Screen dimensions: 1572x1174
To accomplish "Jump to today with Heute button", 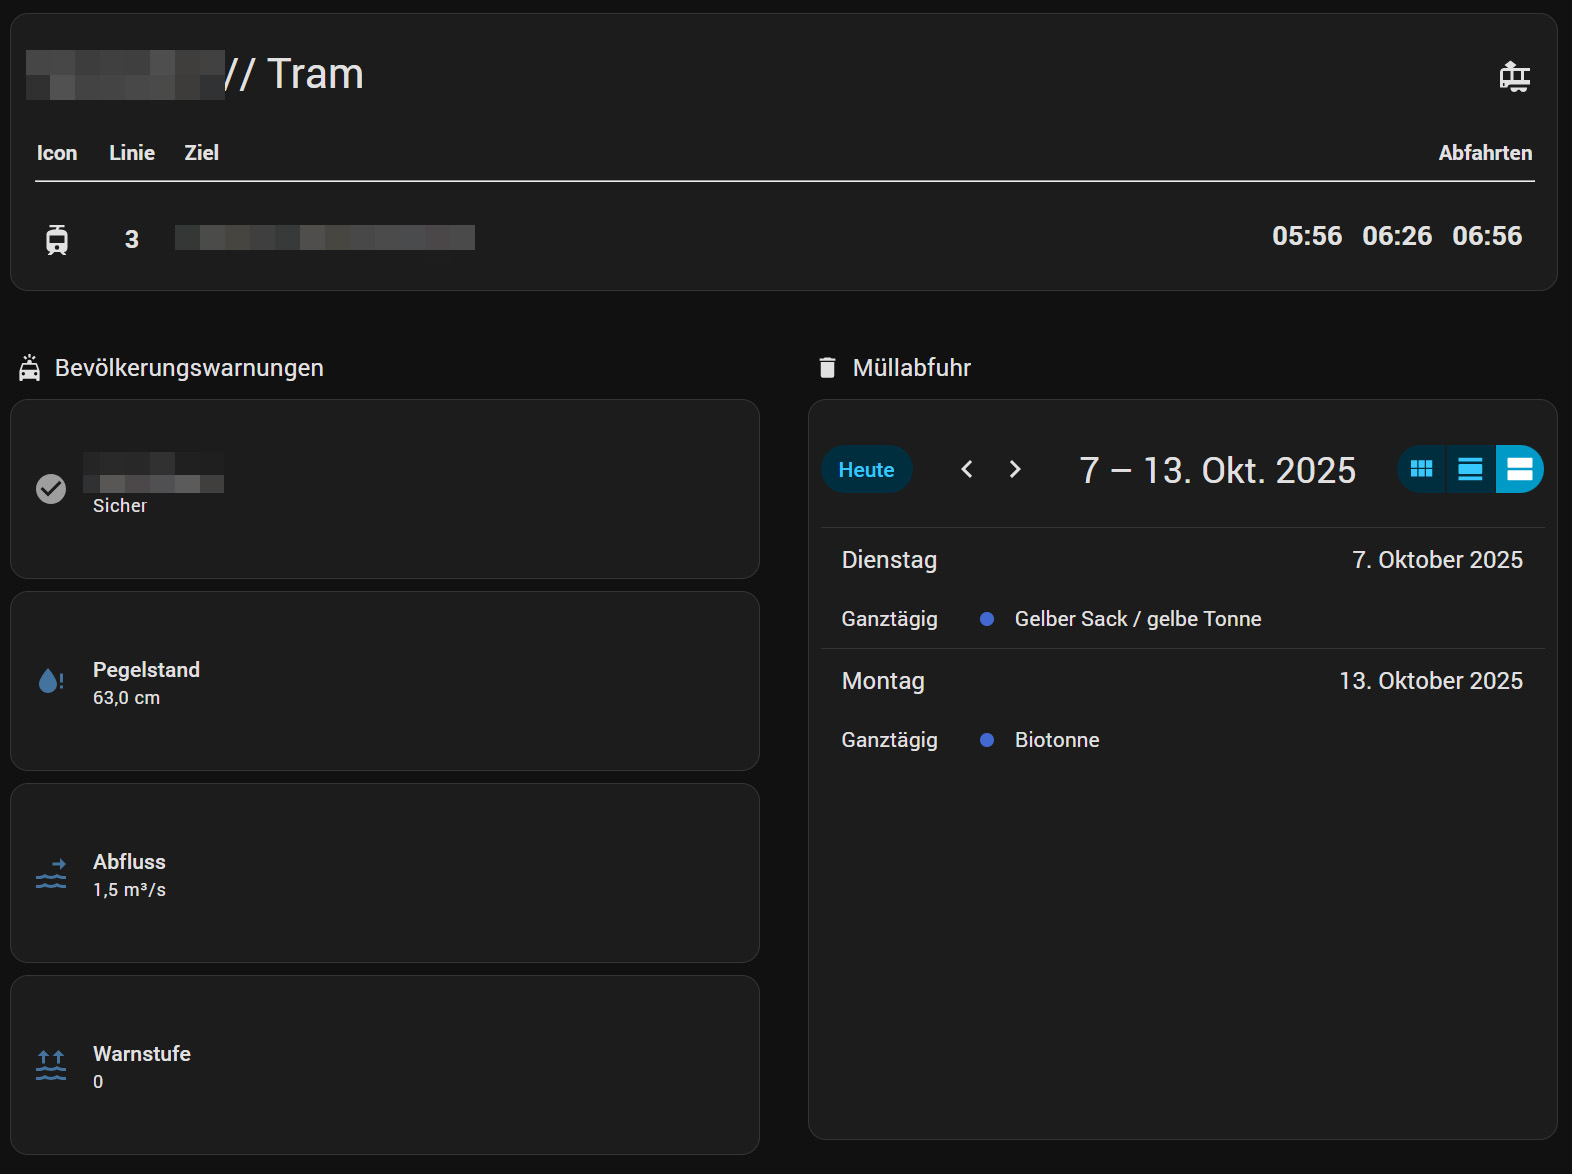I will coord(866,470).
